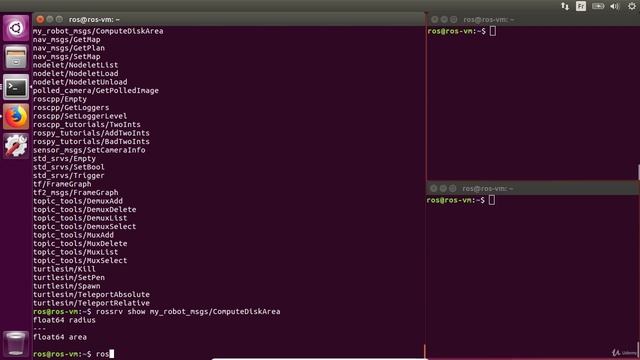
Task: Click the 'topic_tools/MuxAdd' line
Action: click(73, 235)
